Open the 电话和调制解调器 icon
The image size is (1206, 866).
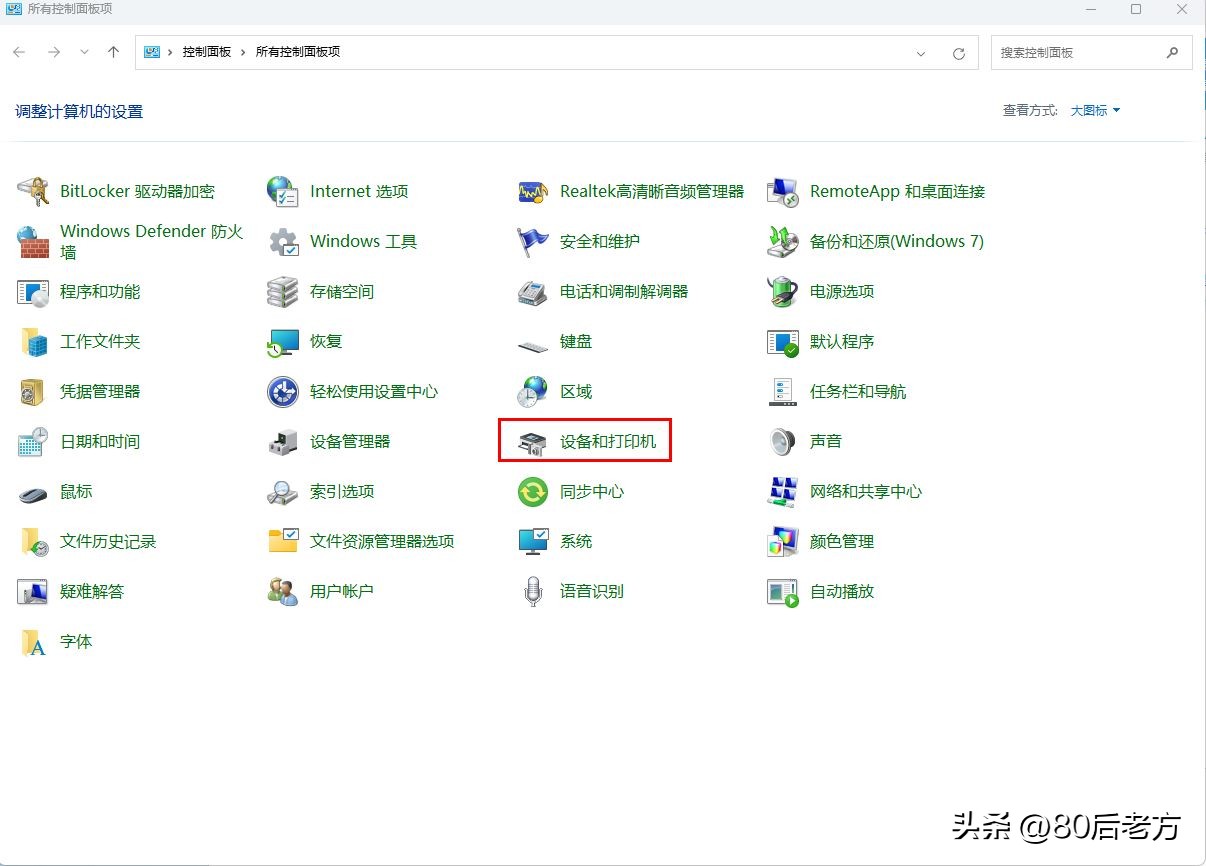[533, 291]
